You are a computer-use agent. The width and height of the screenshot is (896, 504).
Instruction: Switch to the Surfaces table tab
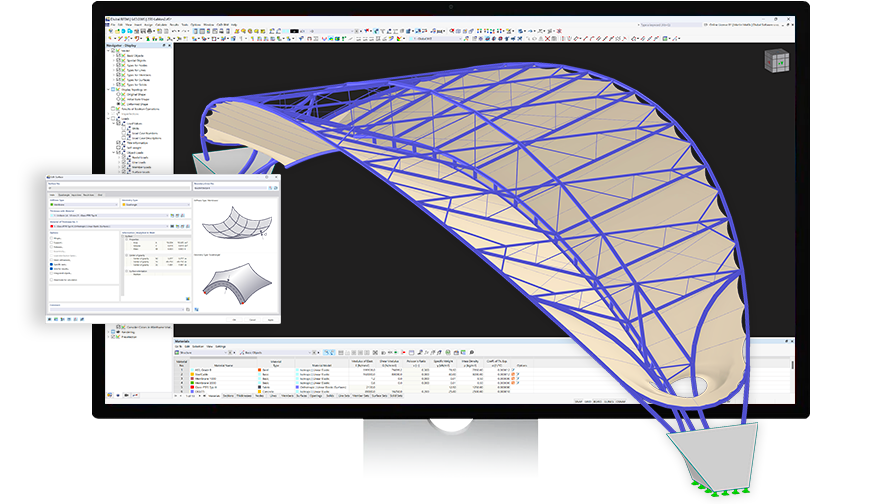(x=301, y=395)
